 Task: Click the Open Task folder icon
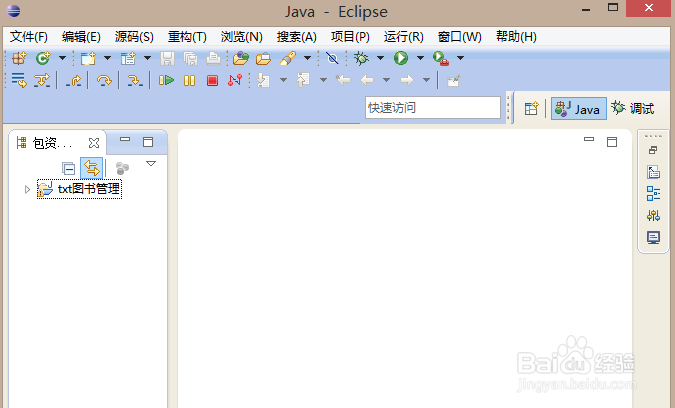[263, 58]
